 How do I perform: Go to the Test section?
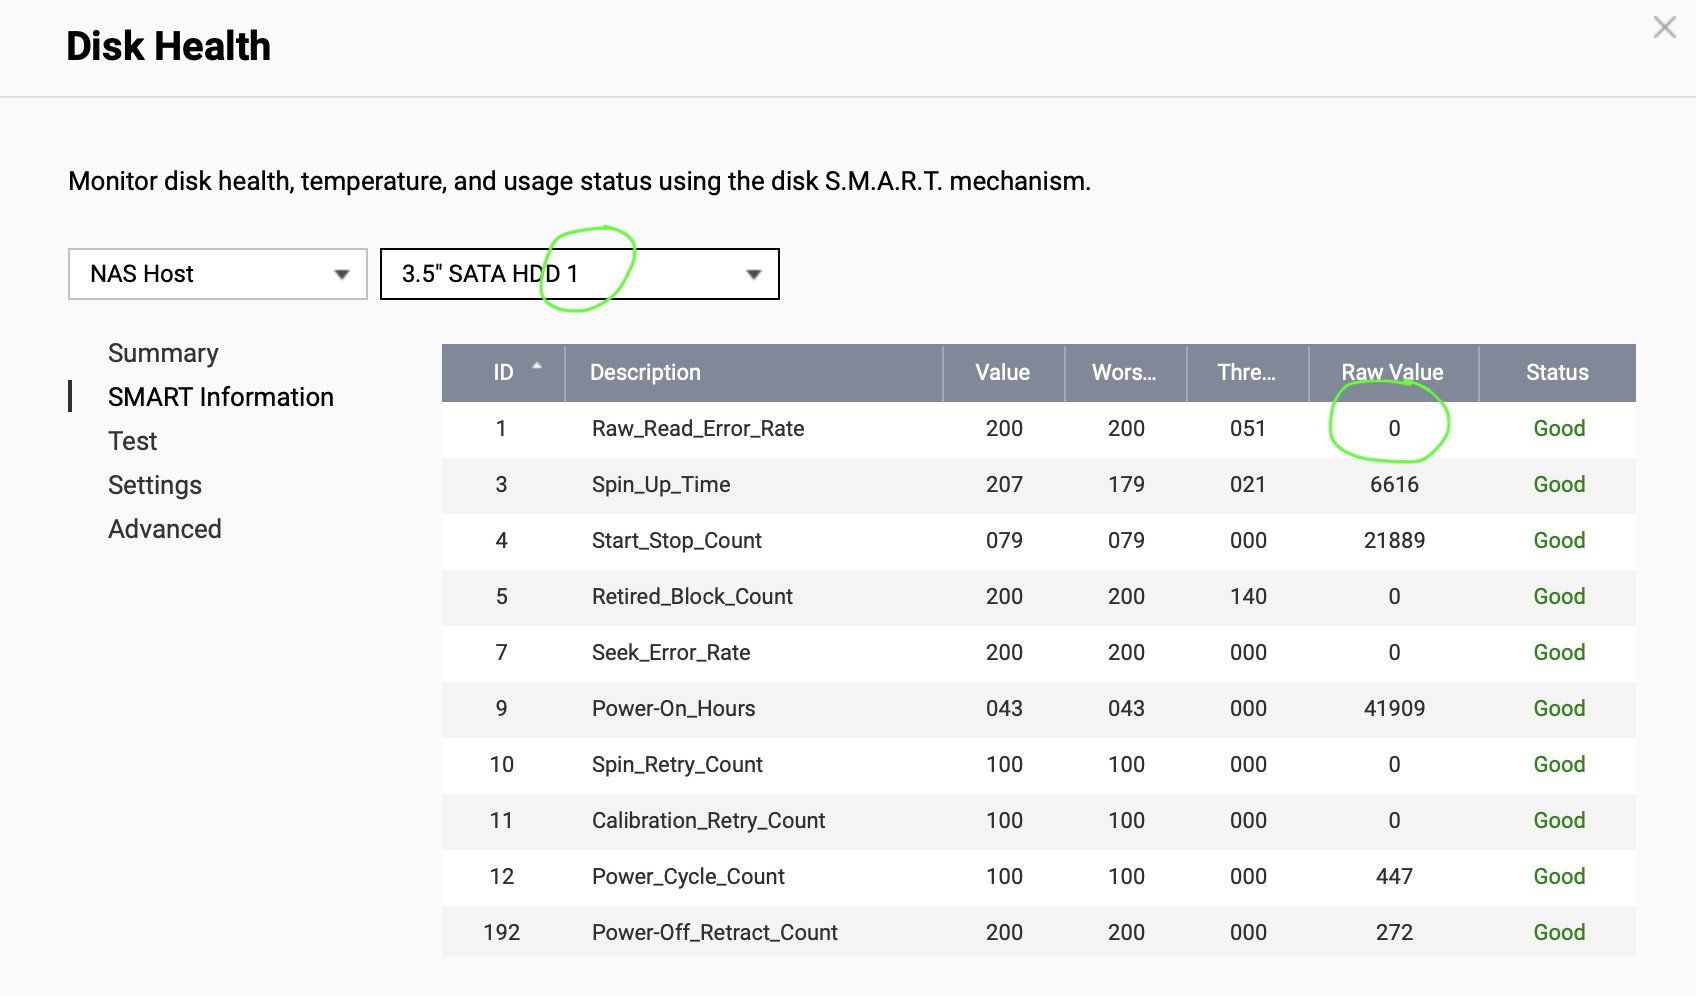(x=133, y=441)
